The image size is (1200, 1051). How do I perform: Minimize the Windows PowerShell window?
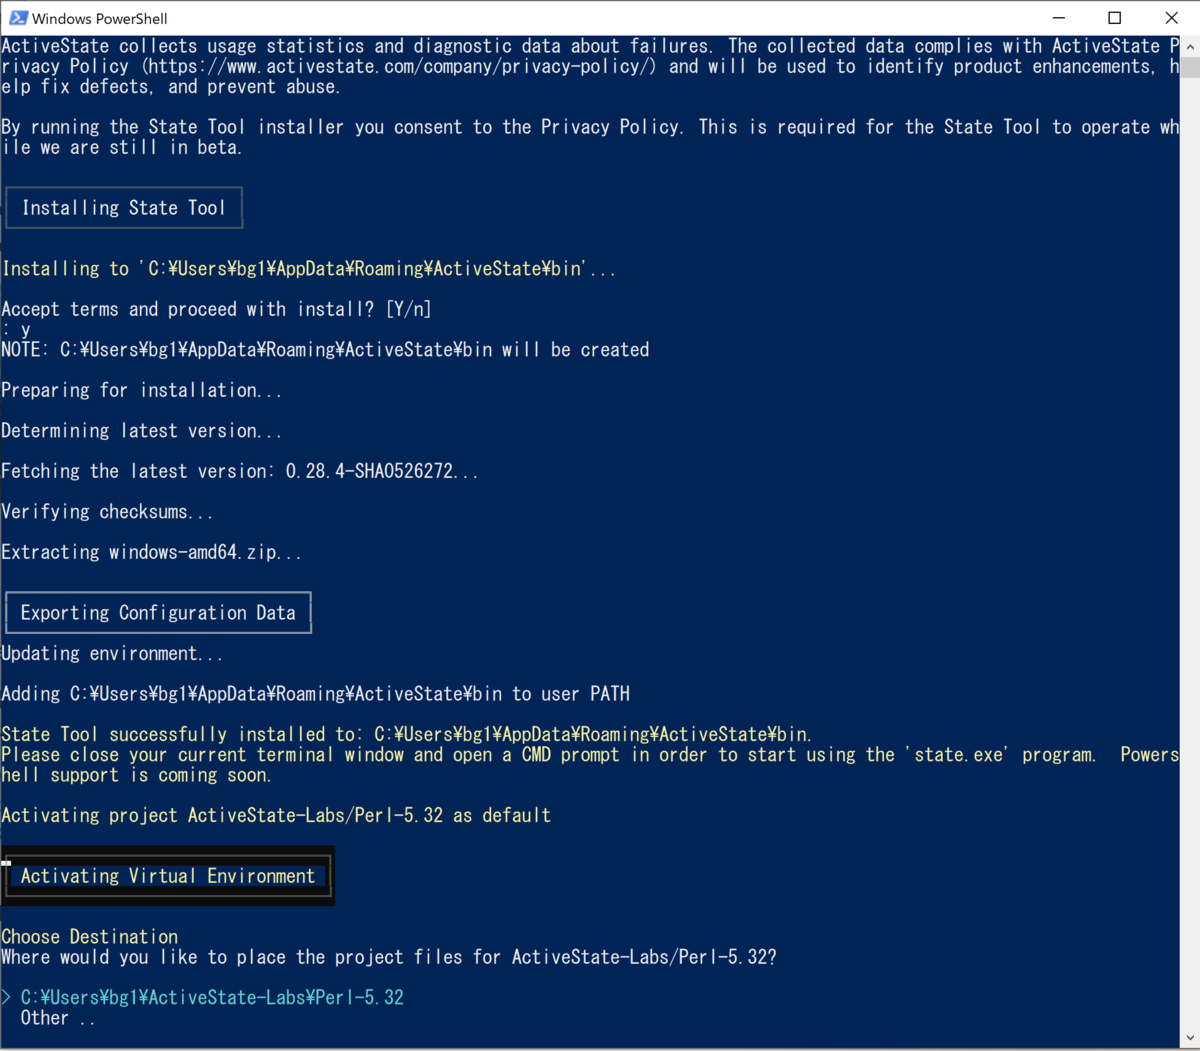(1058, 18)
